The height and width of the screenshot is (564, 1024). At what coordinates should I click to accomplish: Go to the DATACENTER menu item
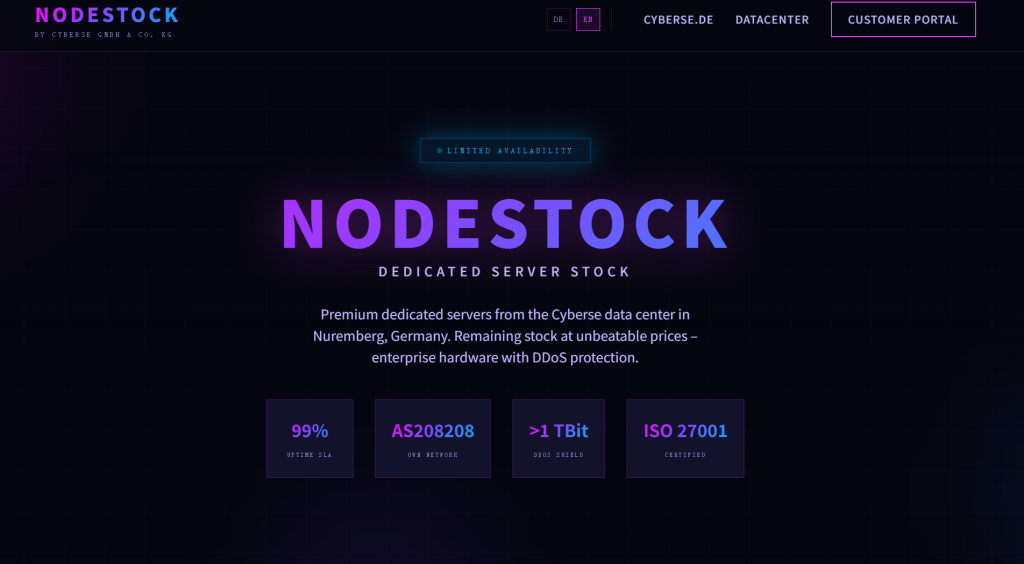tap(772, 19)
